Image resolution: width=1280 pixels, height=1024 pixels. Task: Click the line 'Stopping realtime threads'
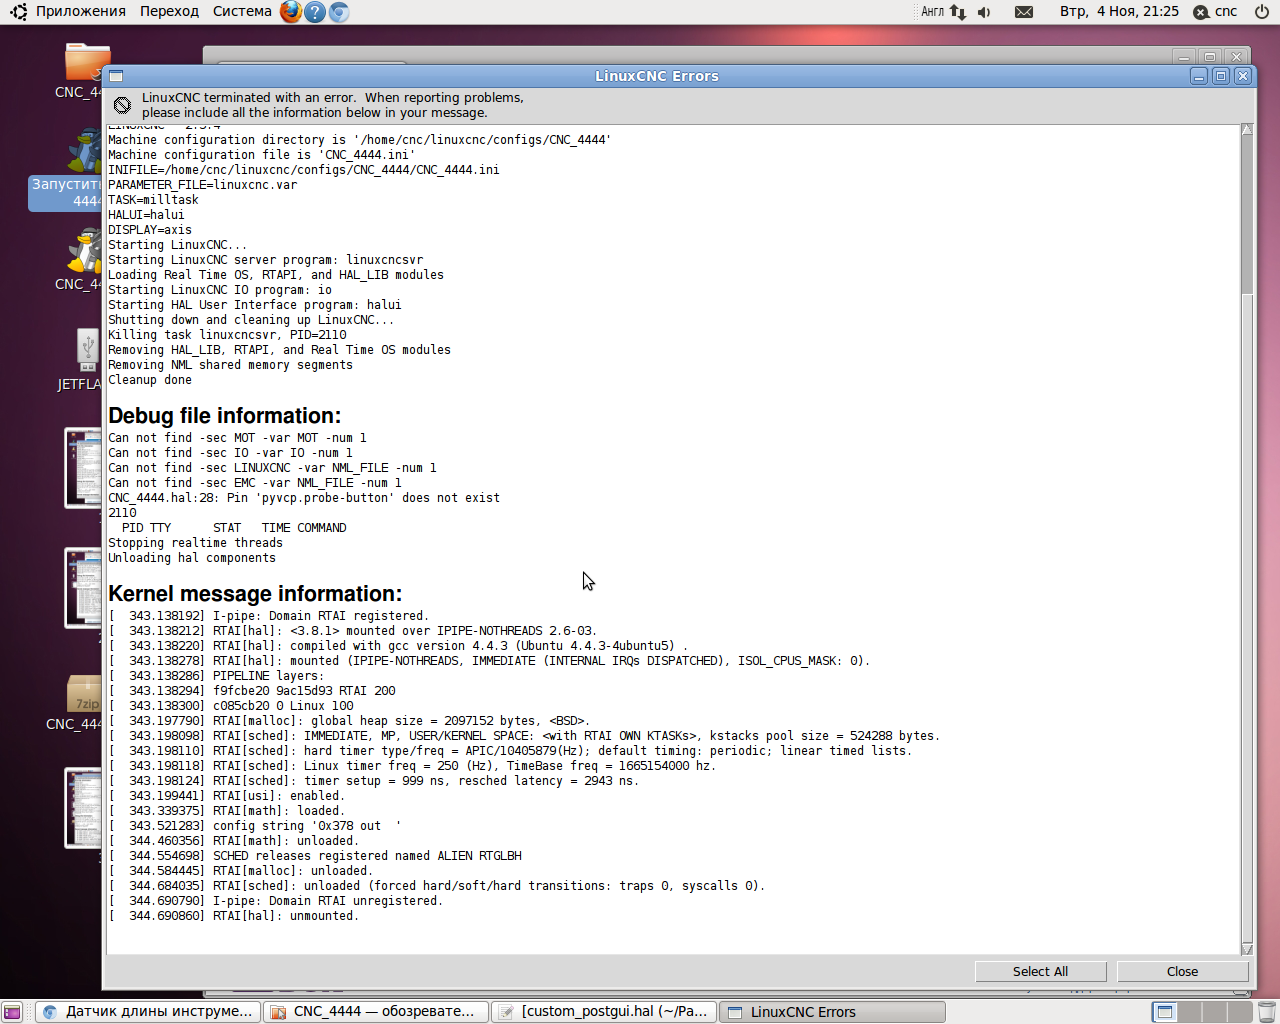click(195, 543)
